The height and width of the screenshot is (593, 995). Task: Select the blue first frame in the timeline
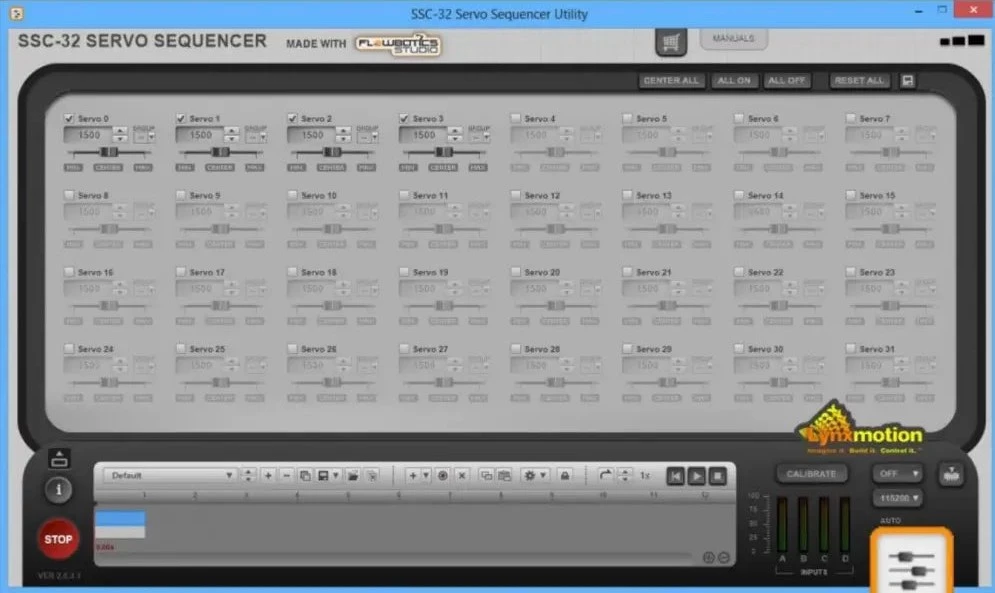tap(120, 518)
